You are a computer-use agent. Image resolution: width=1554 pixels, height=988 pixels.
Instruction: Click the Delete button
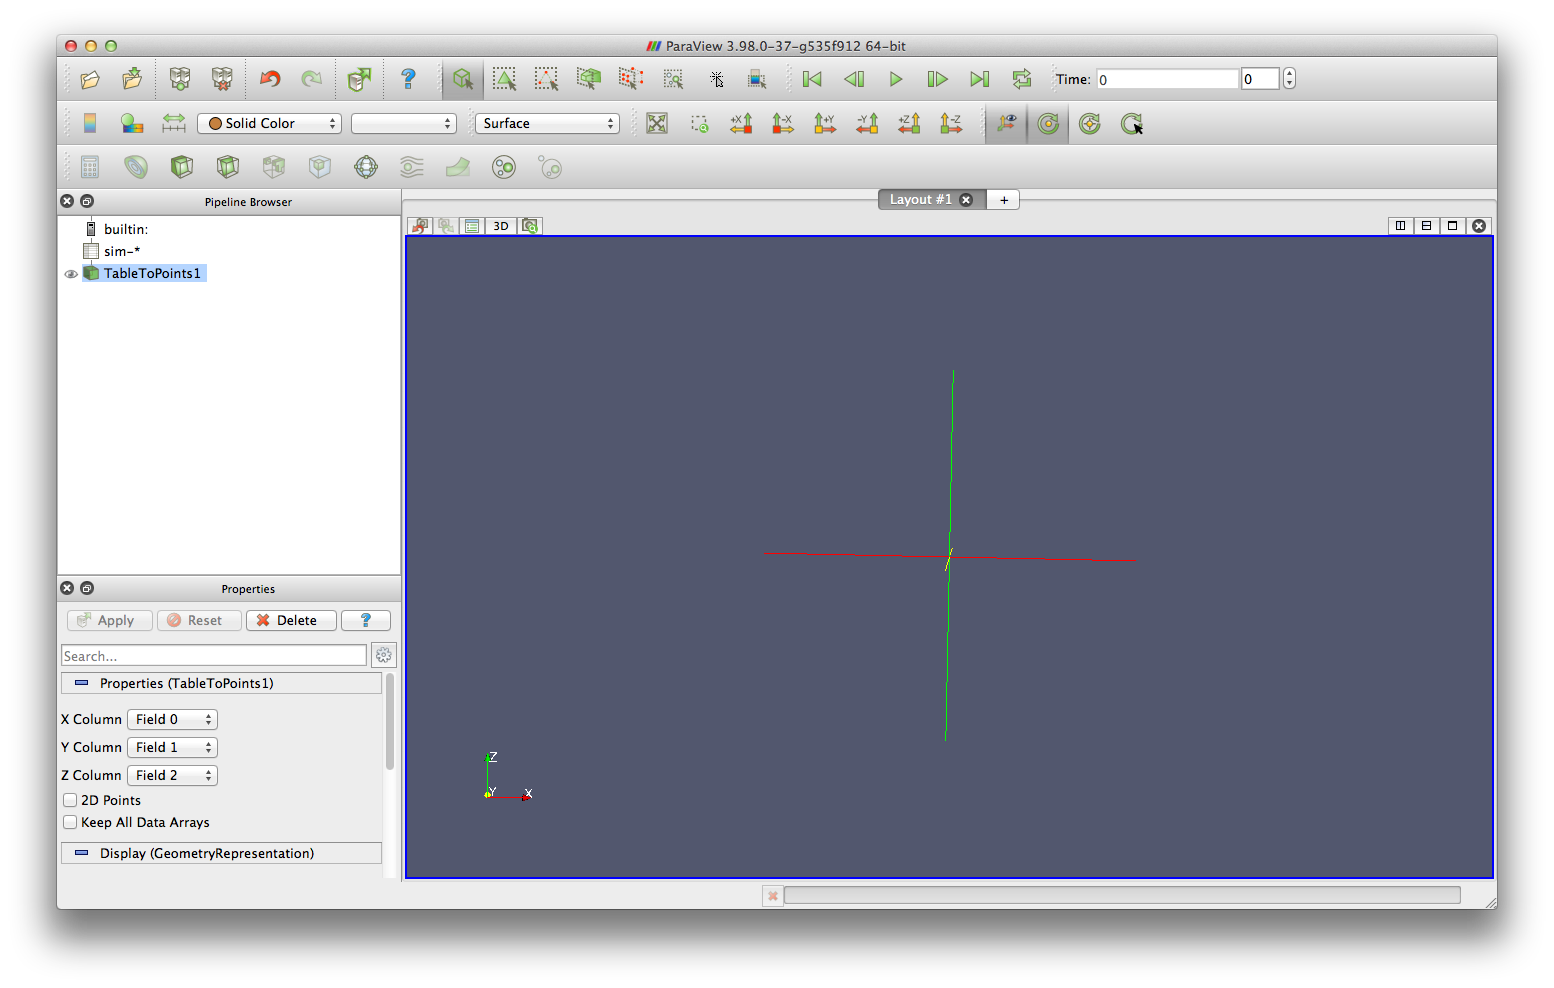tap(290, 620)
